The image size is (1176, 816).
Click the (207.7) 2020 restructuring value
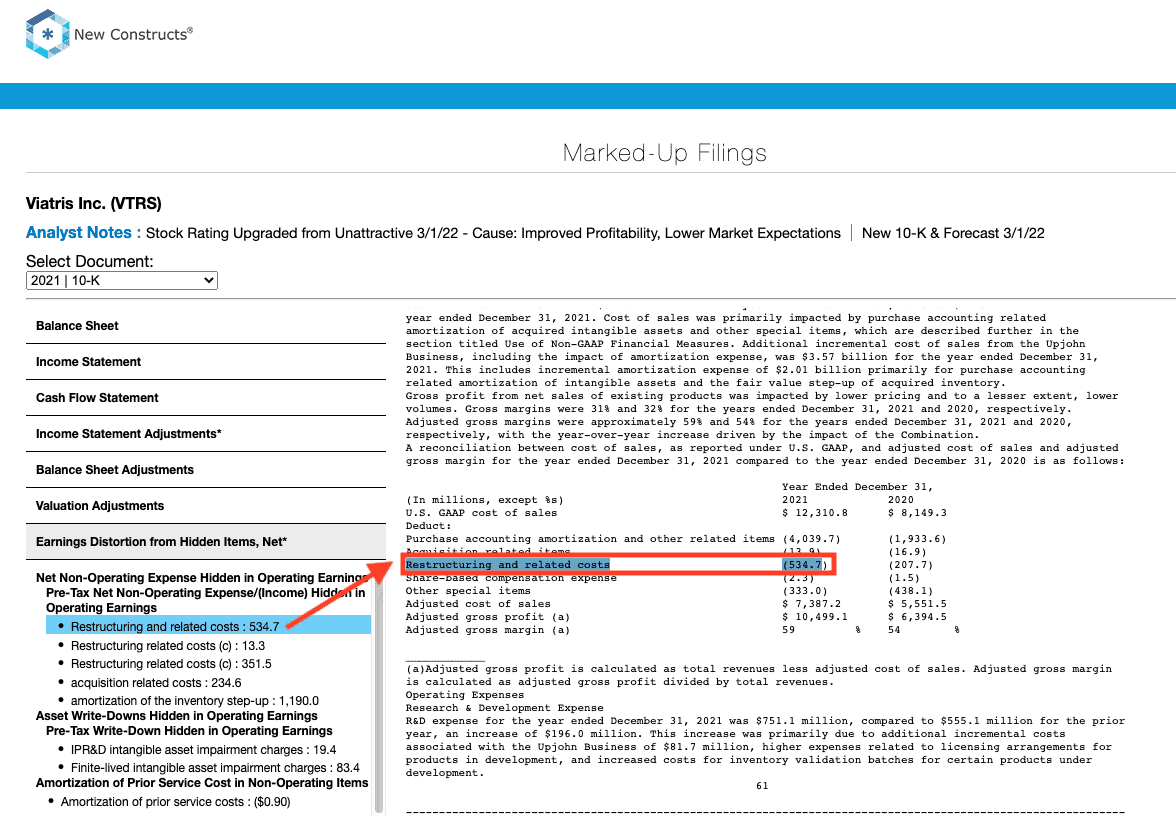(x=910, y=565)
